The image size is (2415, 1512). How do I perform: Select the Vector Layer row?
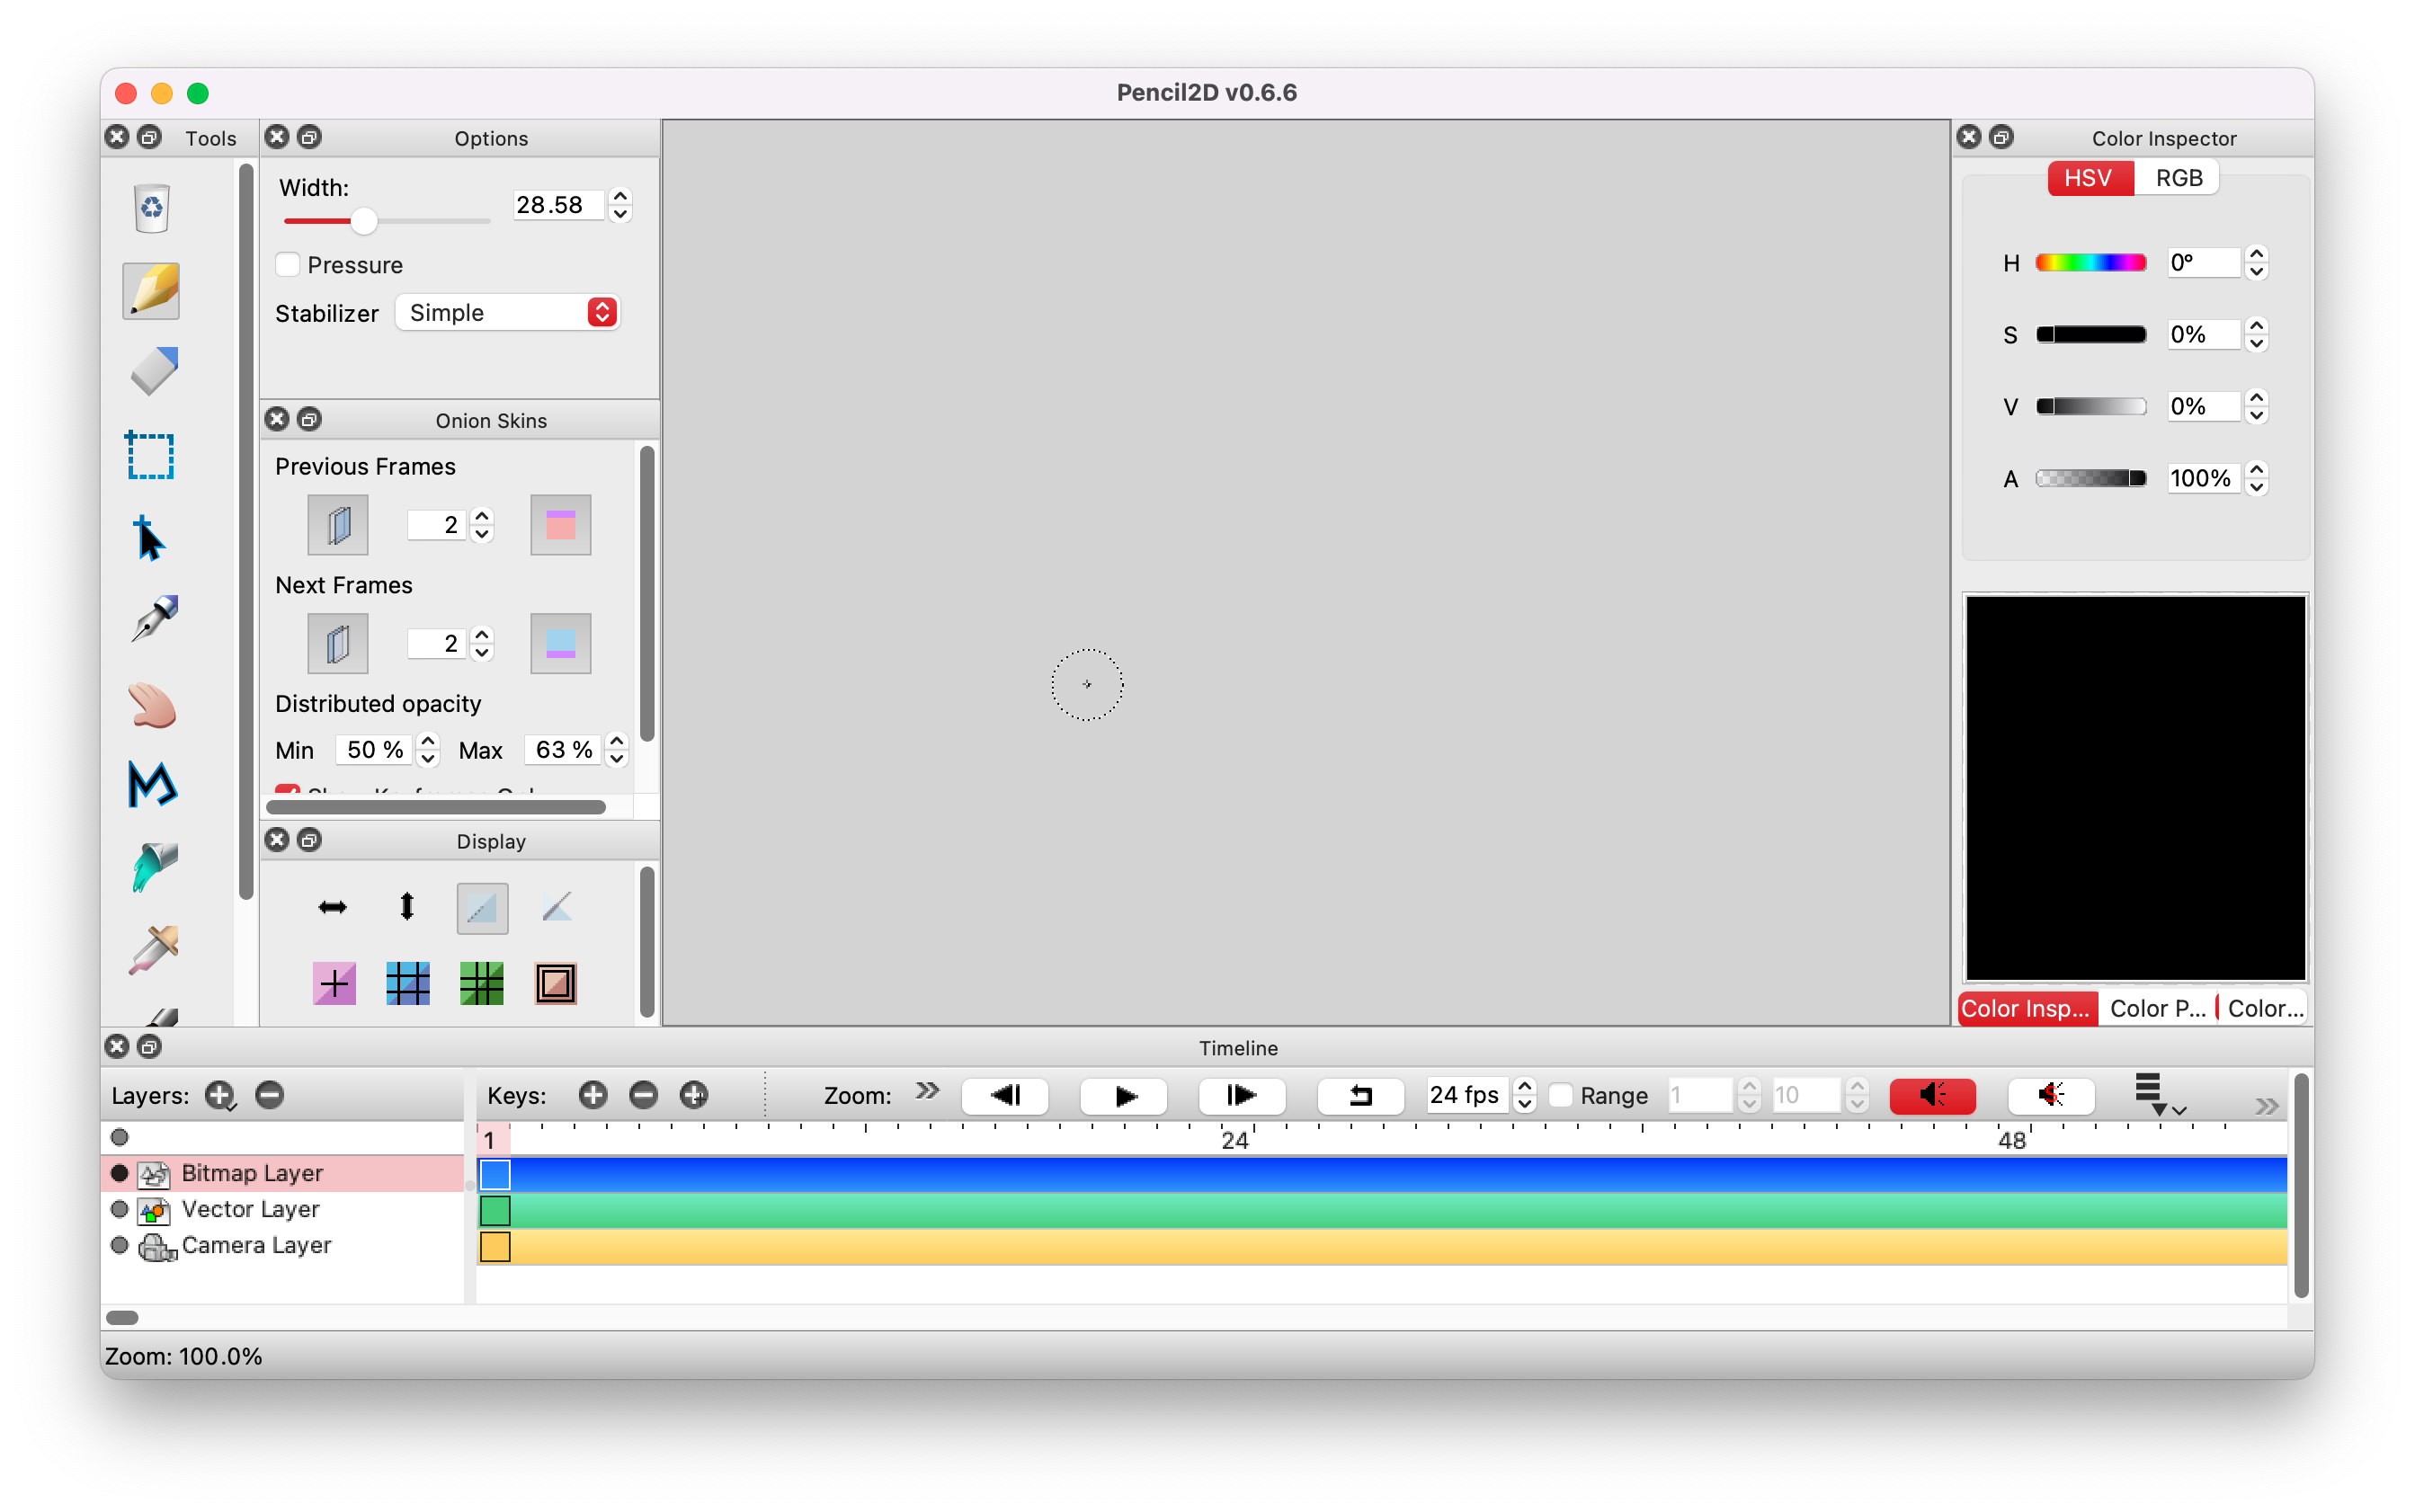pos(283,1209)
